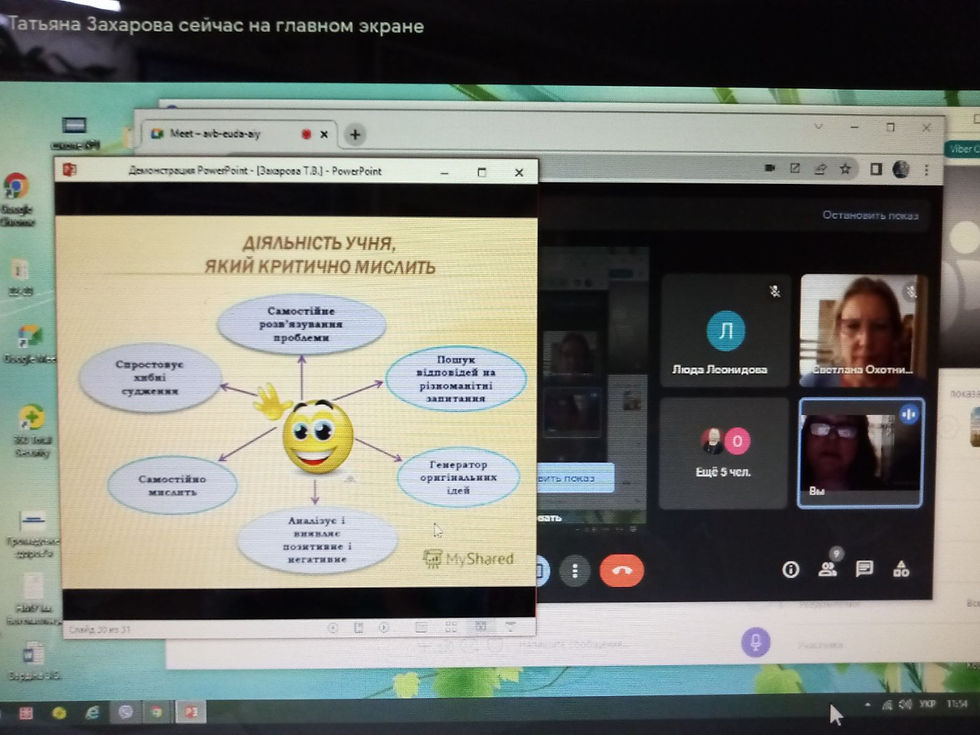This screenshot has width=980, height=735.
Task: Click the Chrome profile avatar
Action: [901, 170]
